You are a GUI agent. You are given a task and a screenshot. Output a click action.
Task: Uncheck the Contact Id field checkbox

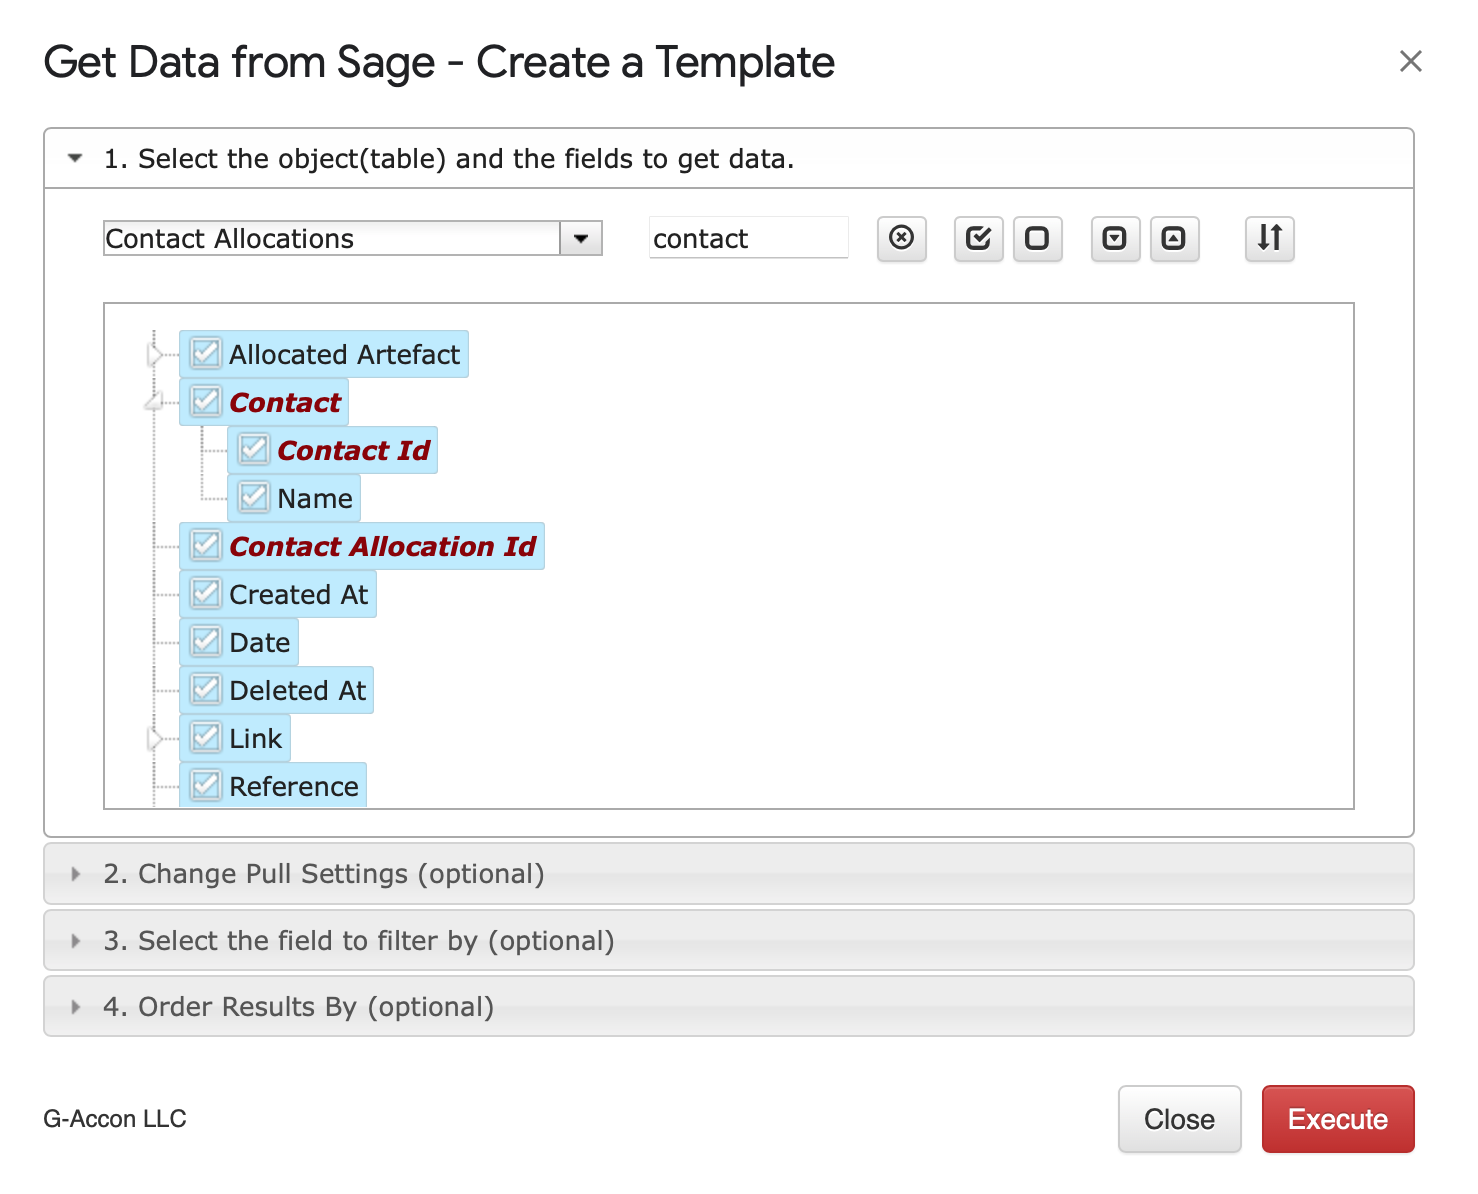click(x=254, y=450)
